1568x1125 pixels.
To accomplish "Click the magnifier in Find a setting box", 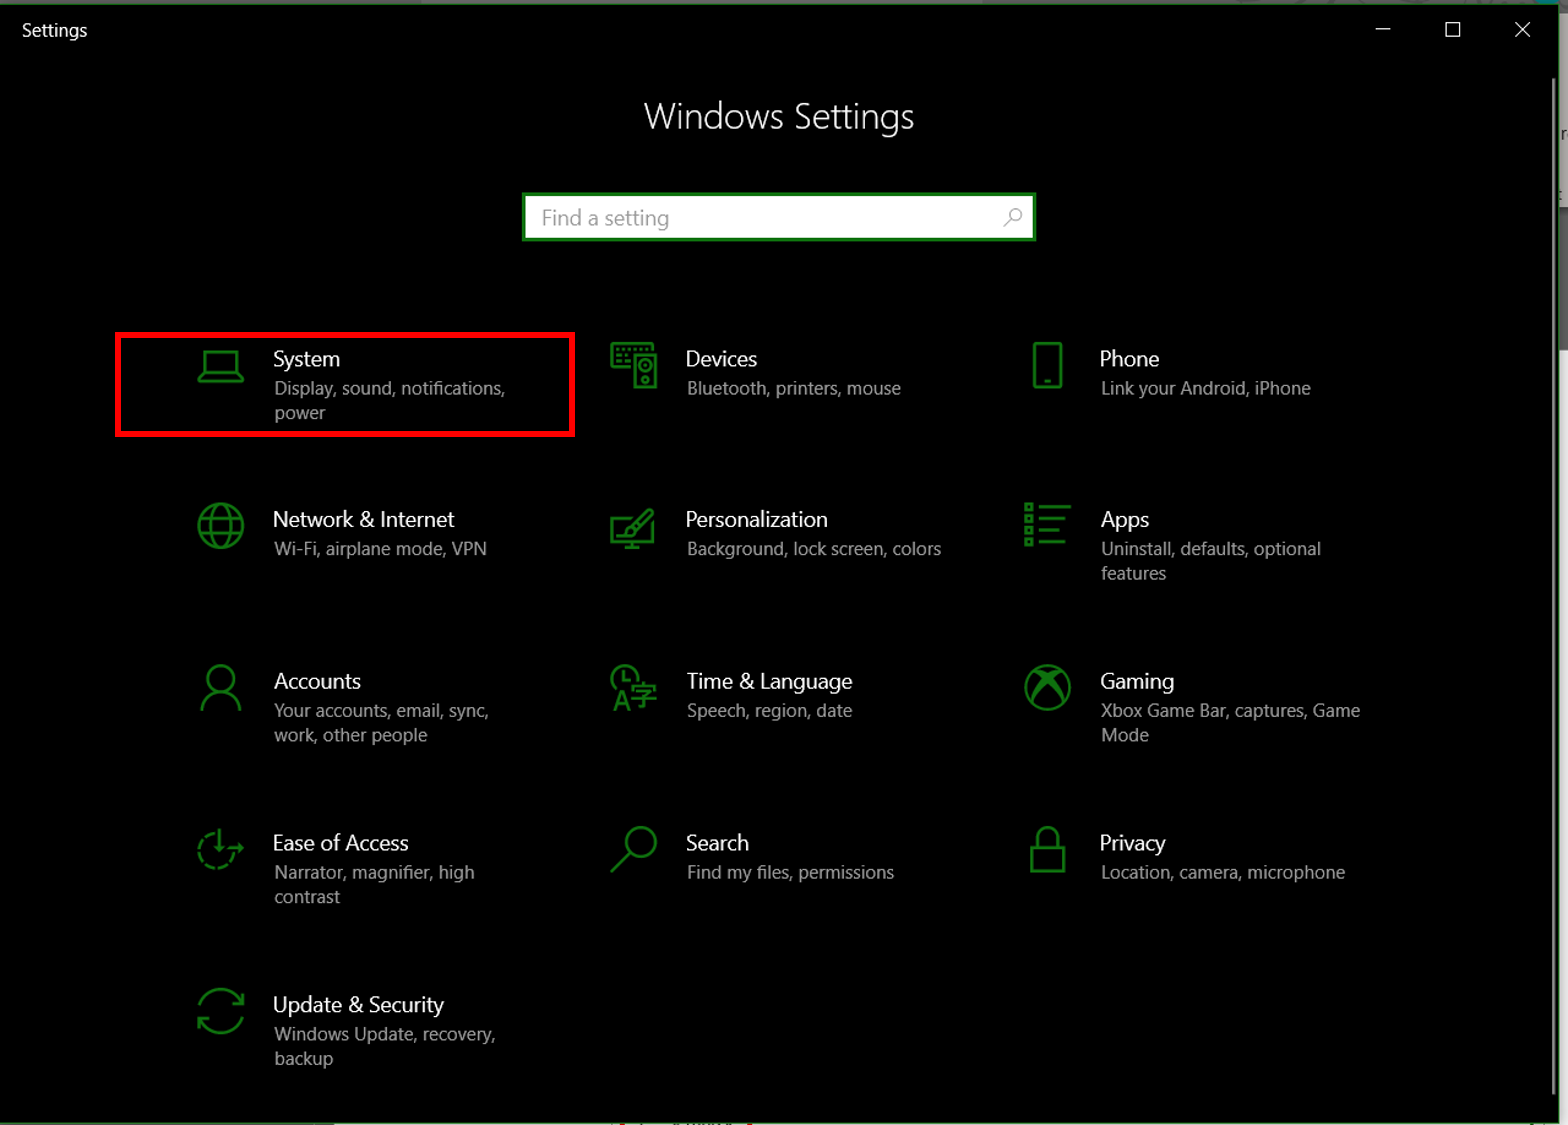I will (x=1012, y=217).
